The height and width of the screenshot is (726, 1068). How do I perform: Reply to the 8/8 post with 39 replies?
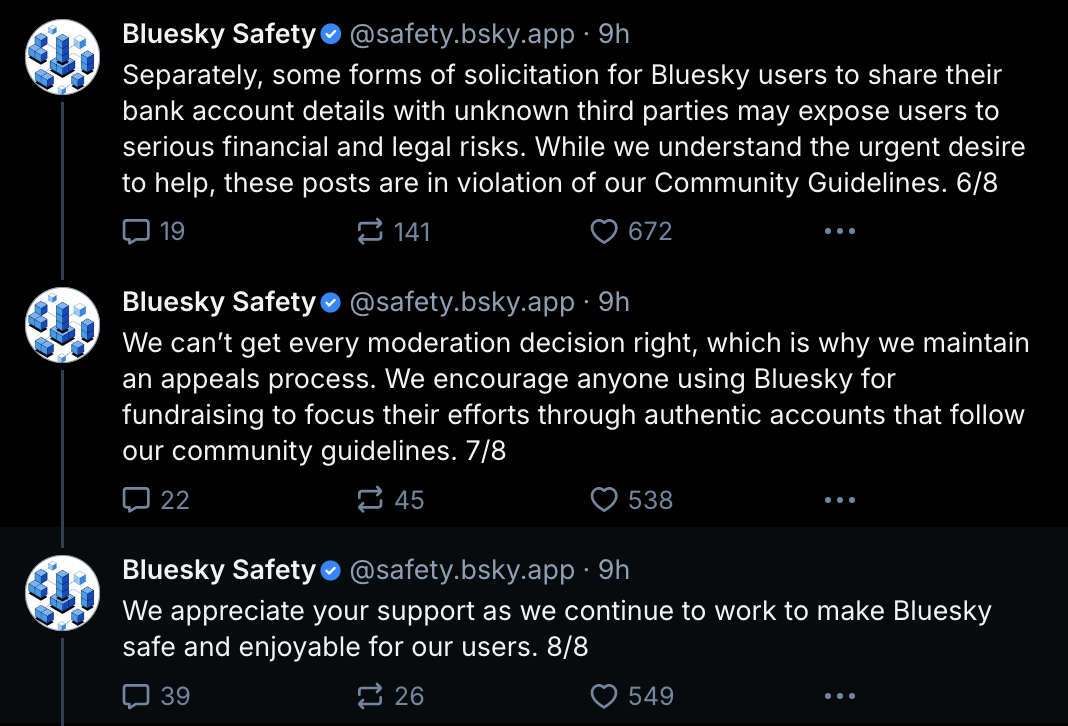(155, 696)
